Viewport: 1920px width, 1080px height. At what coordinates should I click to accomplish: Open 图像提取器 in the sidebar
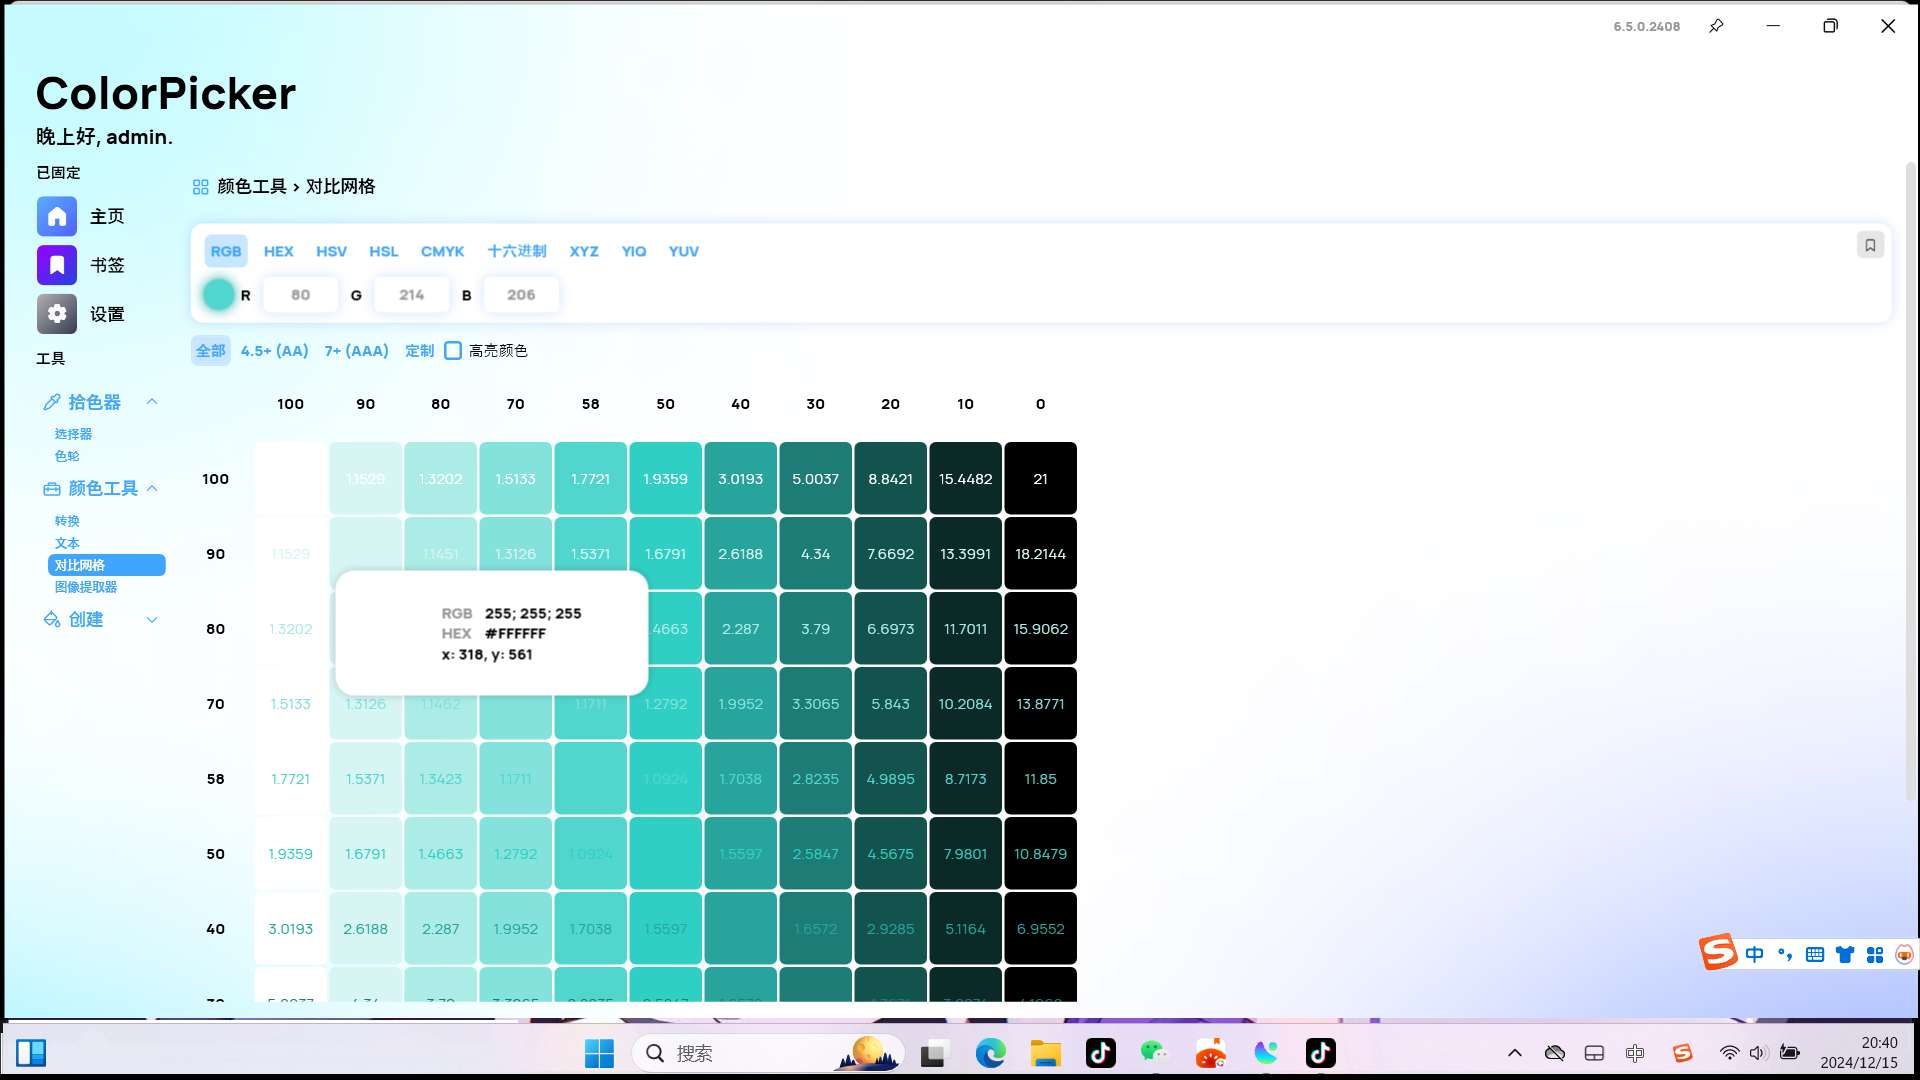point(86,587)
